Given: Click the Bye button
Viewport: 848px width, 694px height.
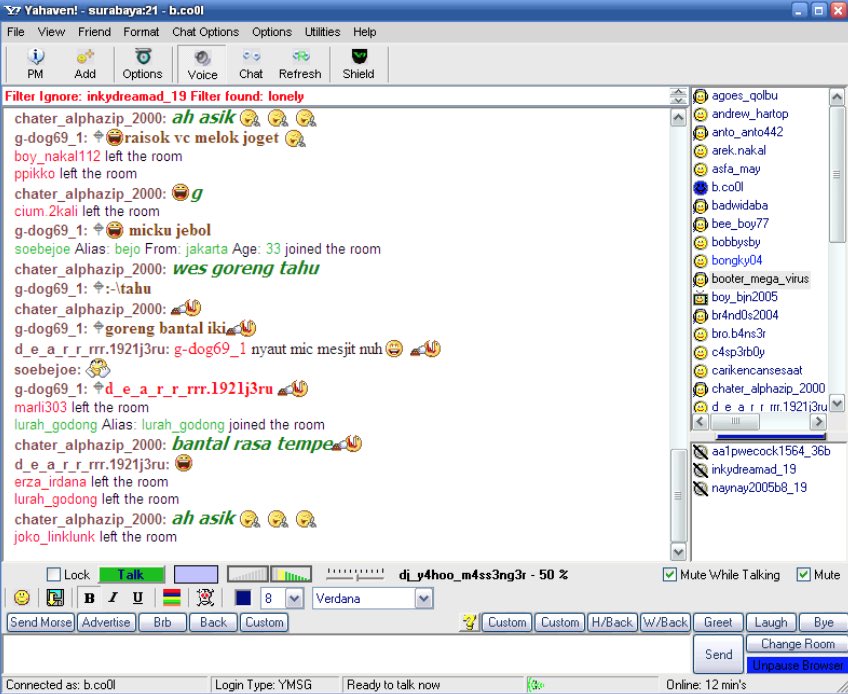Looking at the screenshot, I should click(824, 622).
